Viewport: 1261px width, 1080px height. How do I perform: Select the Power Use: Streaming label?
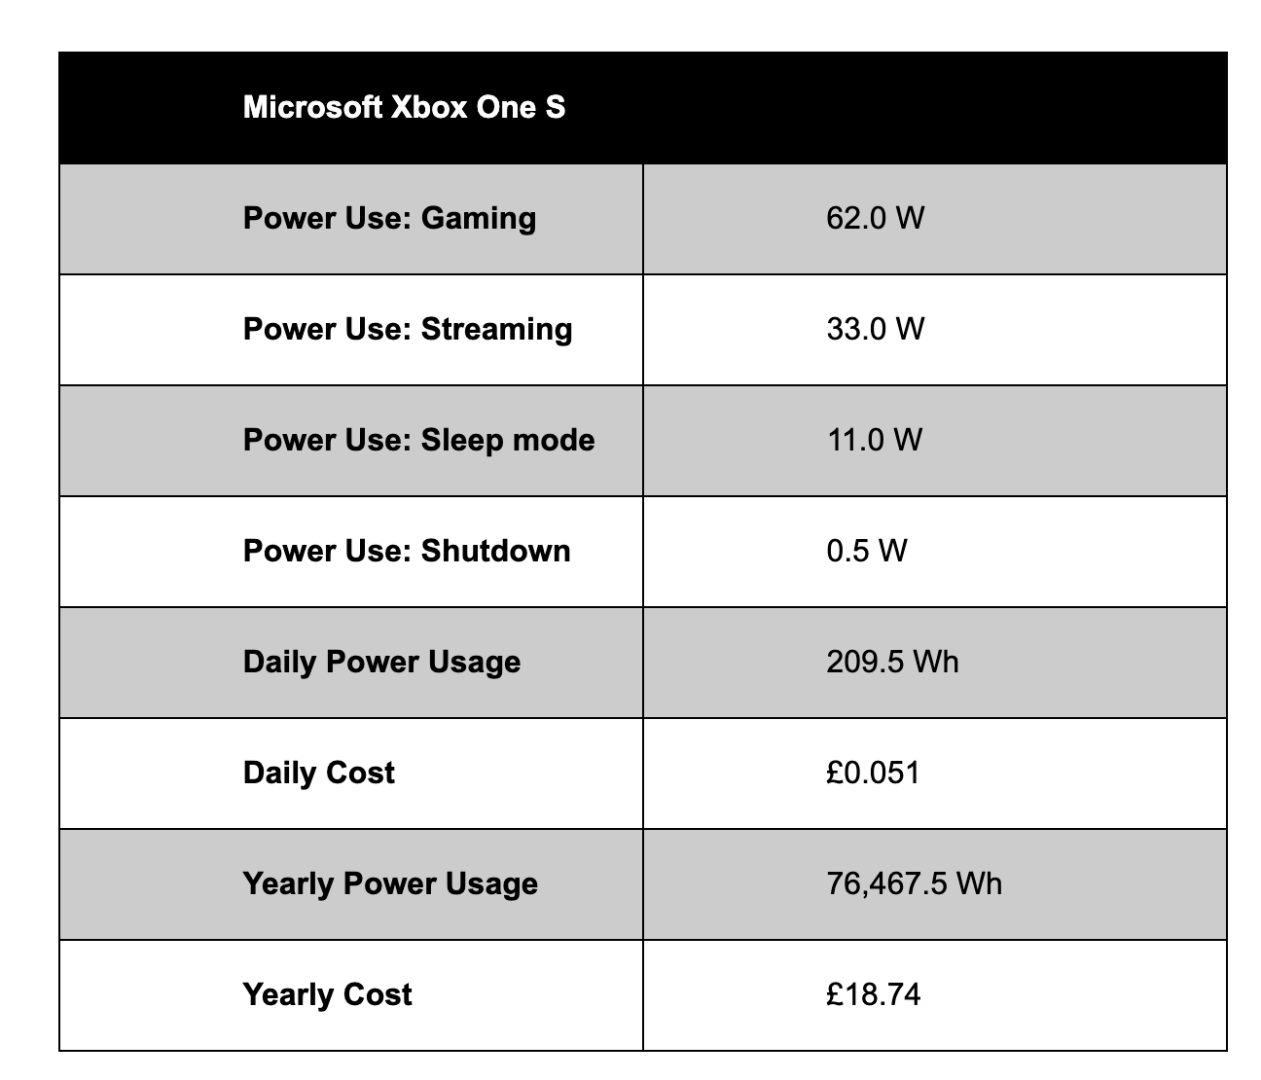point(407,329)
